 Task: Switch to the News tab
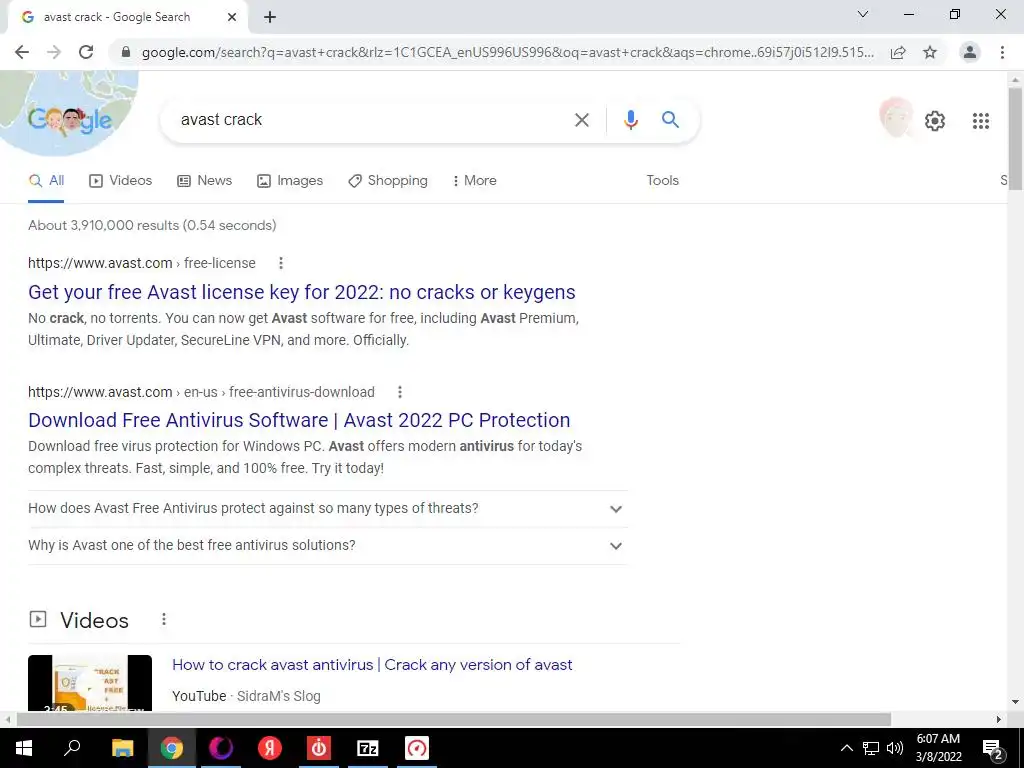point(204,181)
